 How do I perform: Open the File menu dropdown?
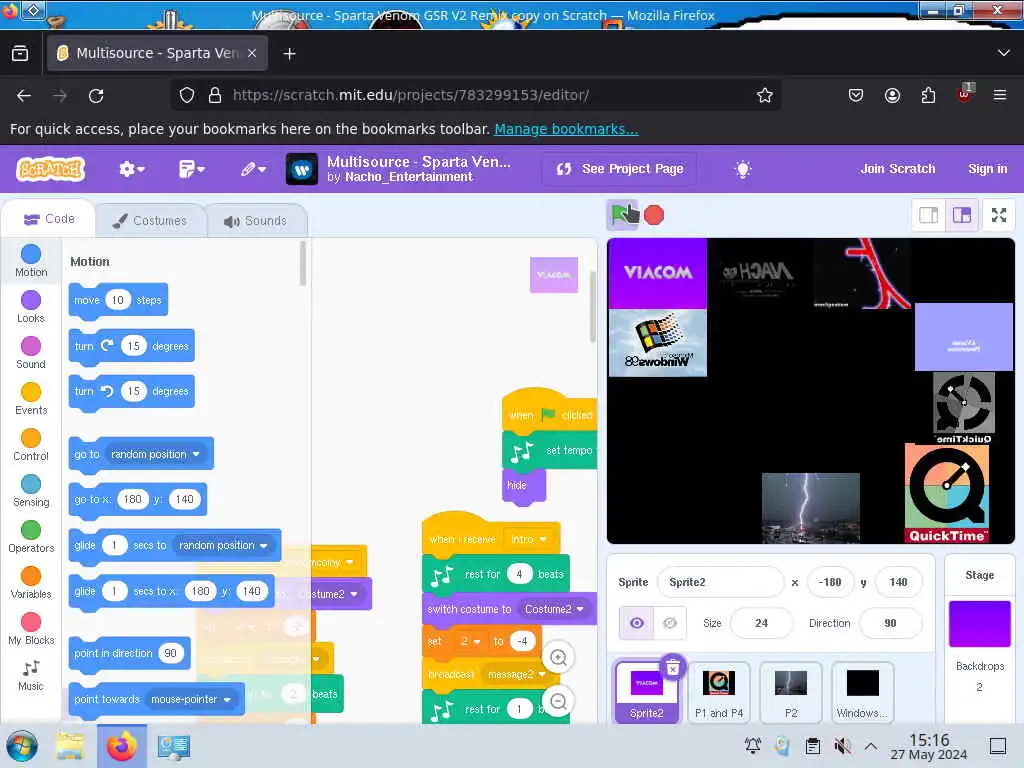tap(192, 169)
